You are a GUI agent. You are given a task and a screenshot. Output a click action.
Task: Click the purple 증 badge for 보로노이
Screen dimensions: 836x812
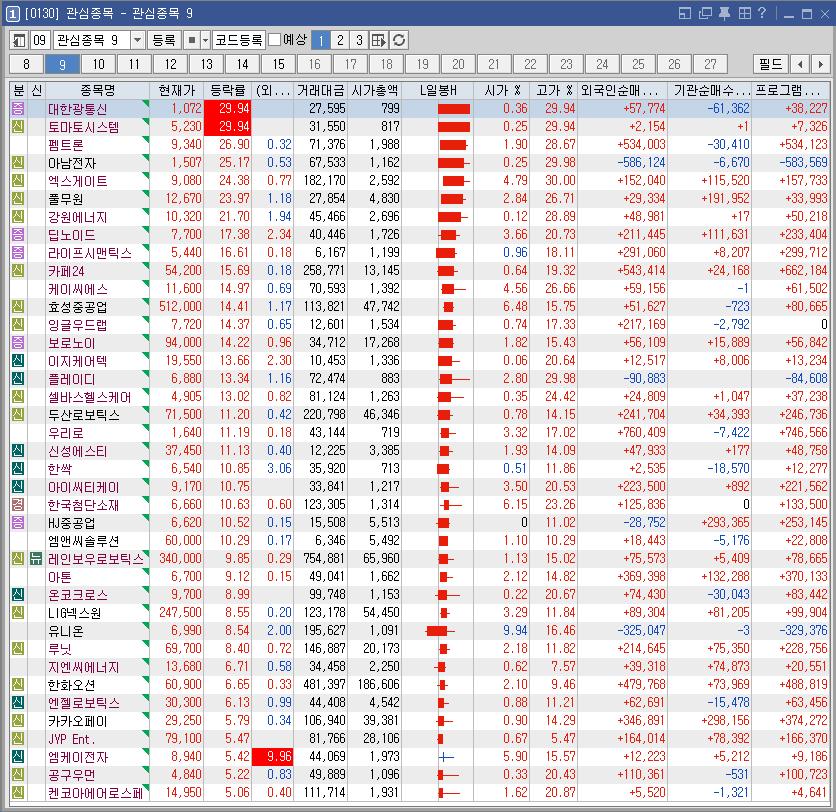tap(18, 342)
